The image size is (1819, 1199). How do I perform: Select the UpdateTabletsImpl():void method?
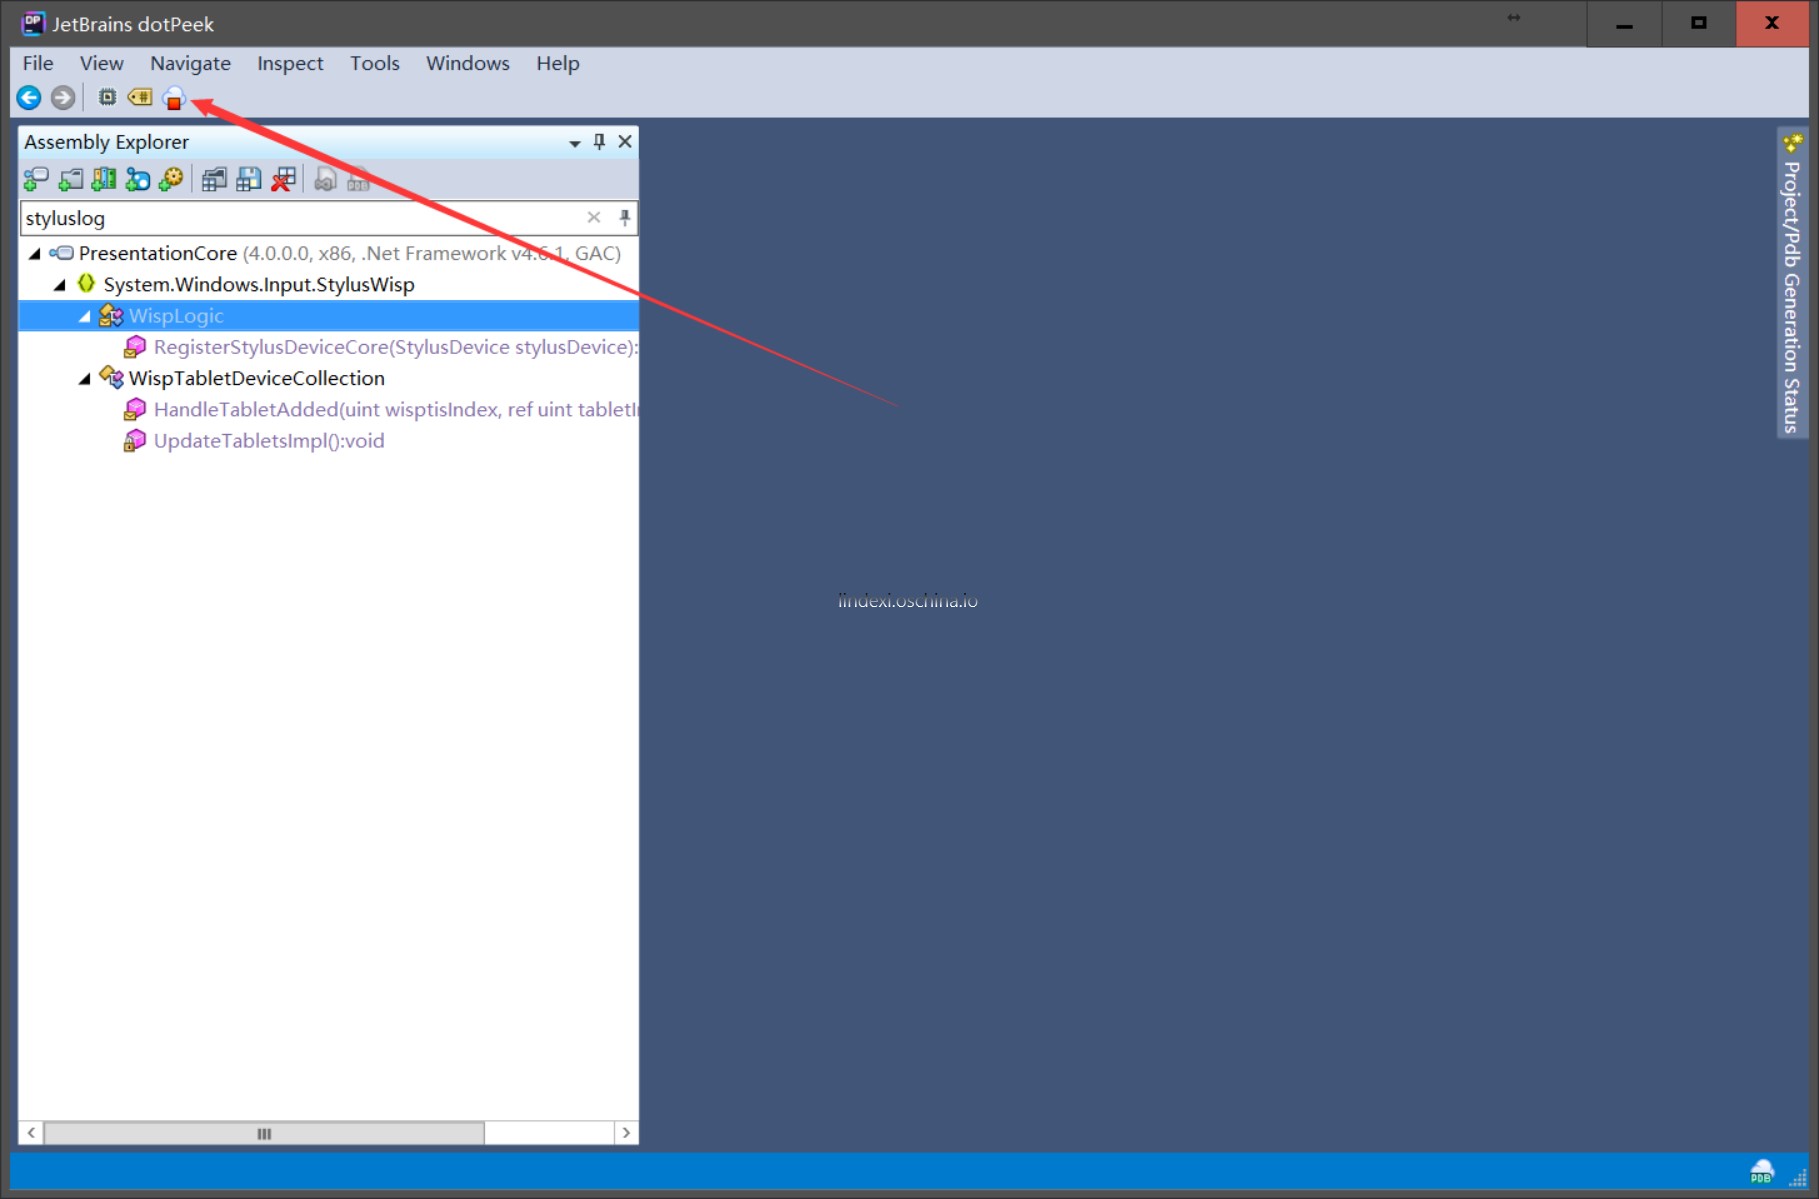[x=268, y=441]
